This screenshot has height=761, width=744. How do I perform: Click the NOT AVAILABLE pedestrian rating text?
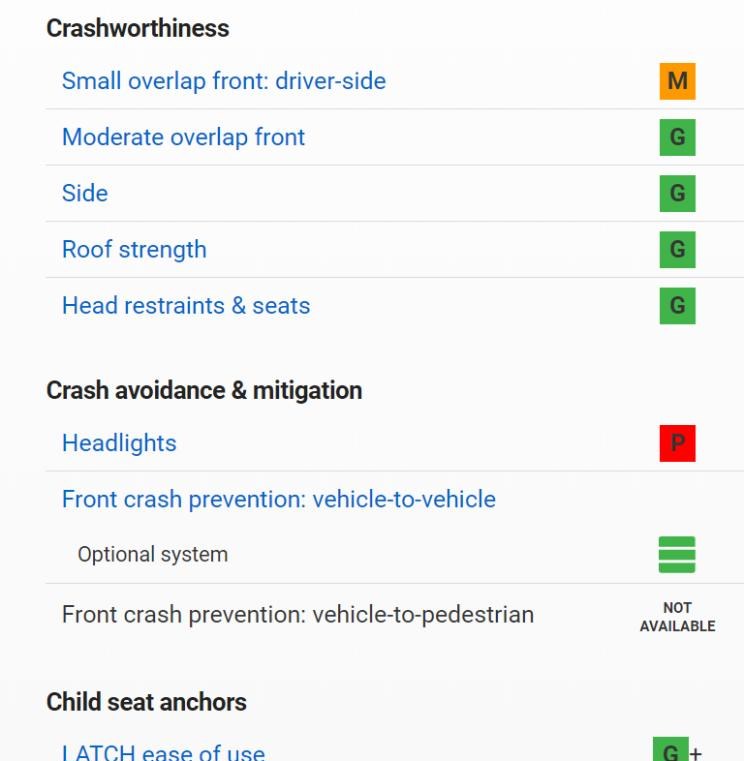click(x=678, y=617)
